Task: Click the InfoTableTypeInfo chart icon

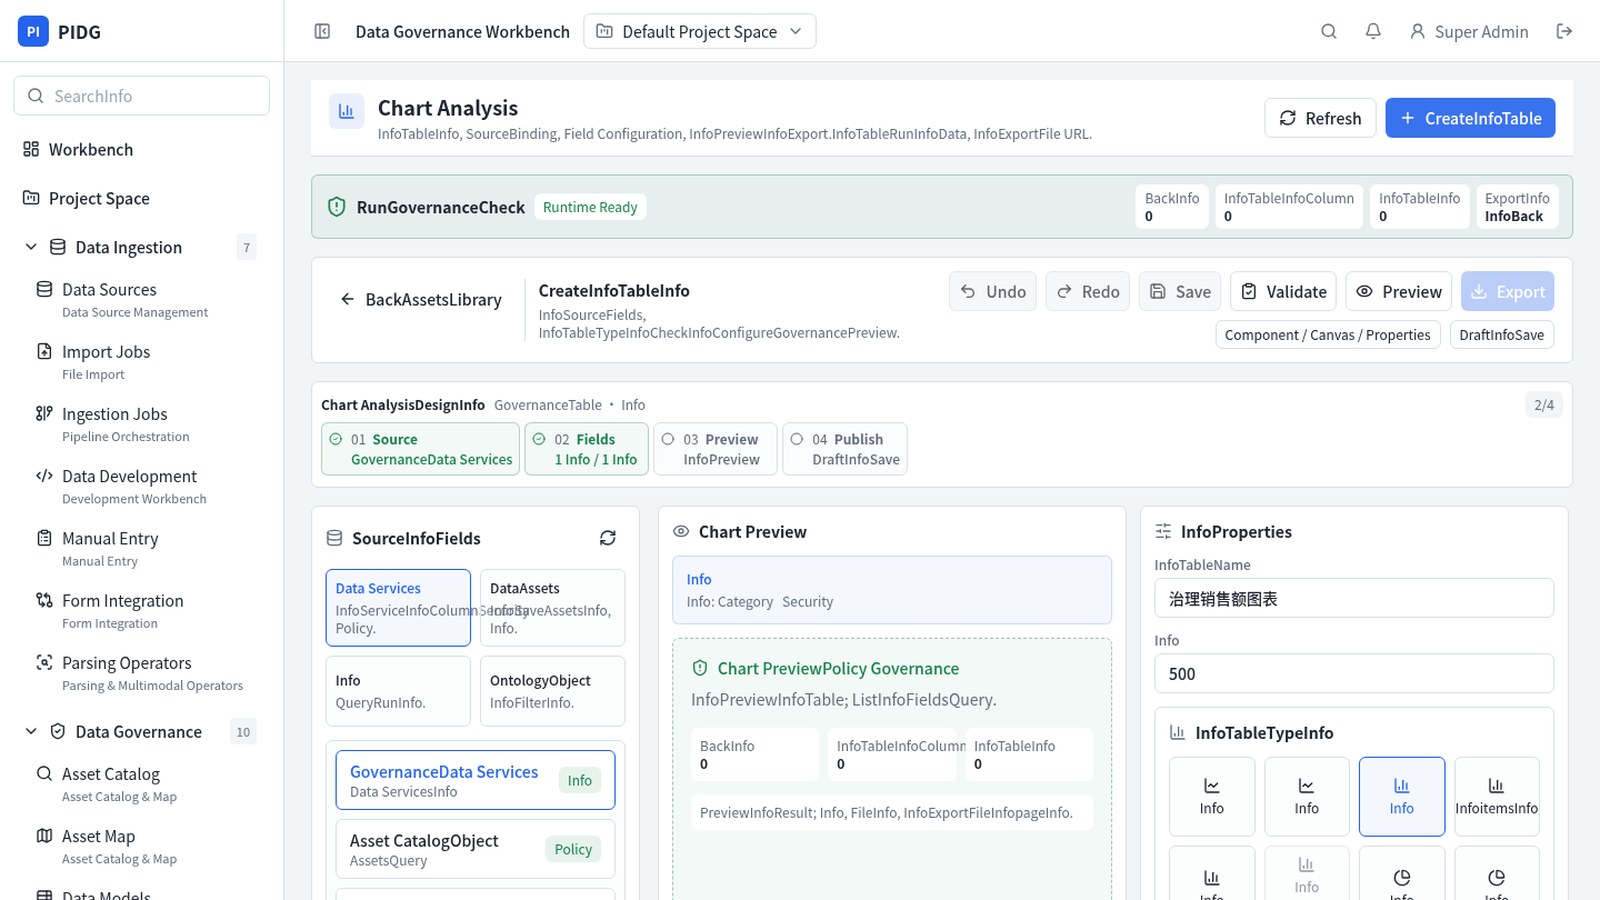Action: [x=1177, y=733]
